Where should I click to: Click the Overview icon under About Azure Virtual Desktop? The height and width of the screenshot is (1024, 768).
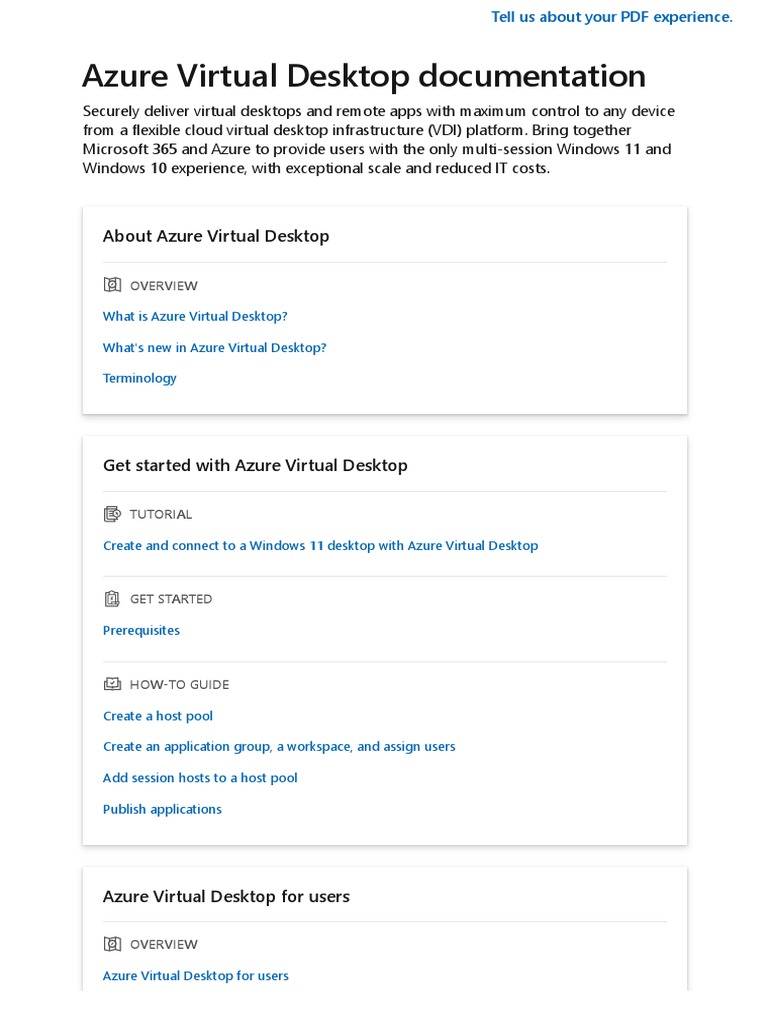(112, 285)
